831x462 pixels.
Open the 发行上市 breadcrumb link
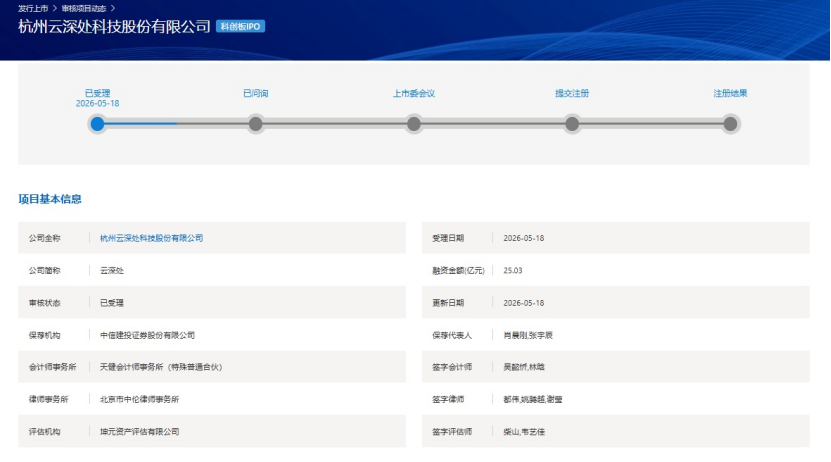click(33, 8)
